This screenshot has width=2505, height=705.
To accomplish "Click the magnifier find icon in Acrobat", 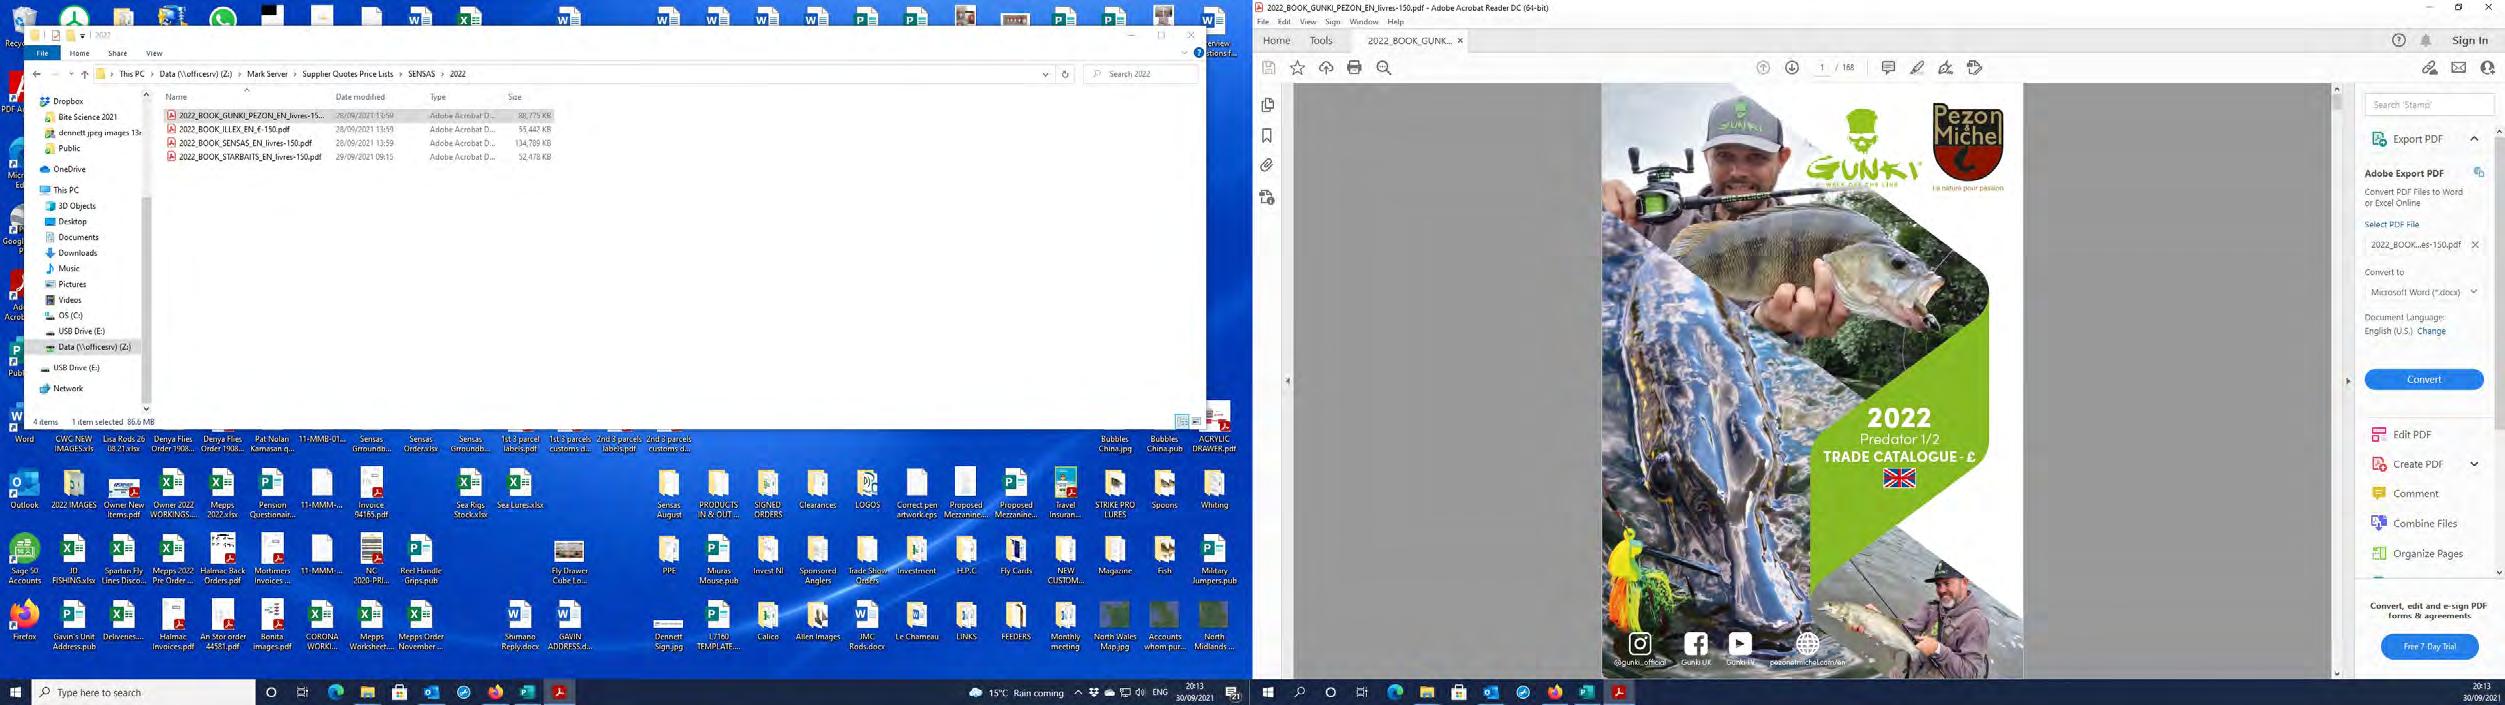I will pos(1384,68).
